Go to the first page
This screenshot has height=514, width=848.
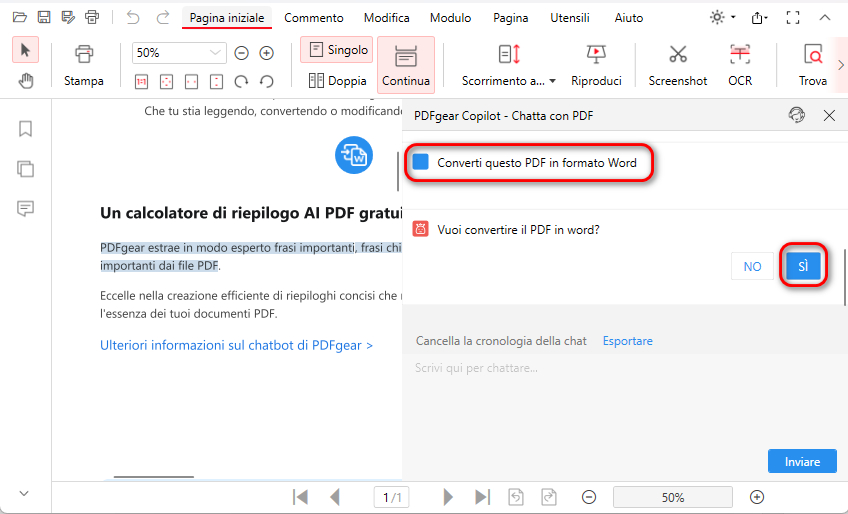tap(300, 497)
